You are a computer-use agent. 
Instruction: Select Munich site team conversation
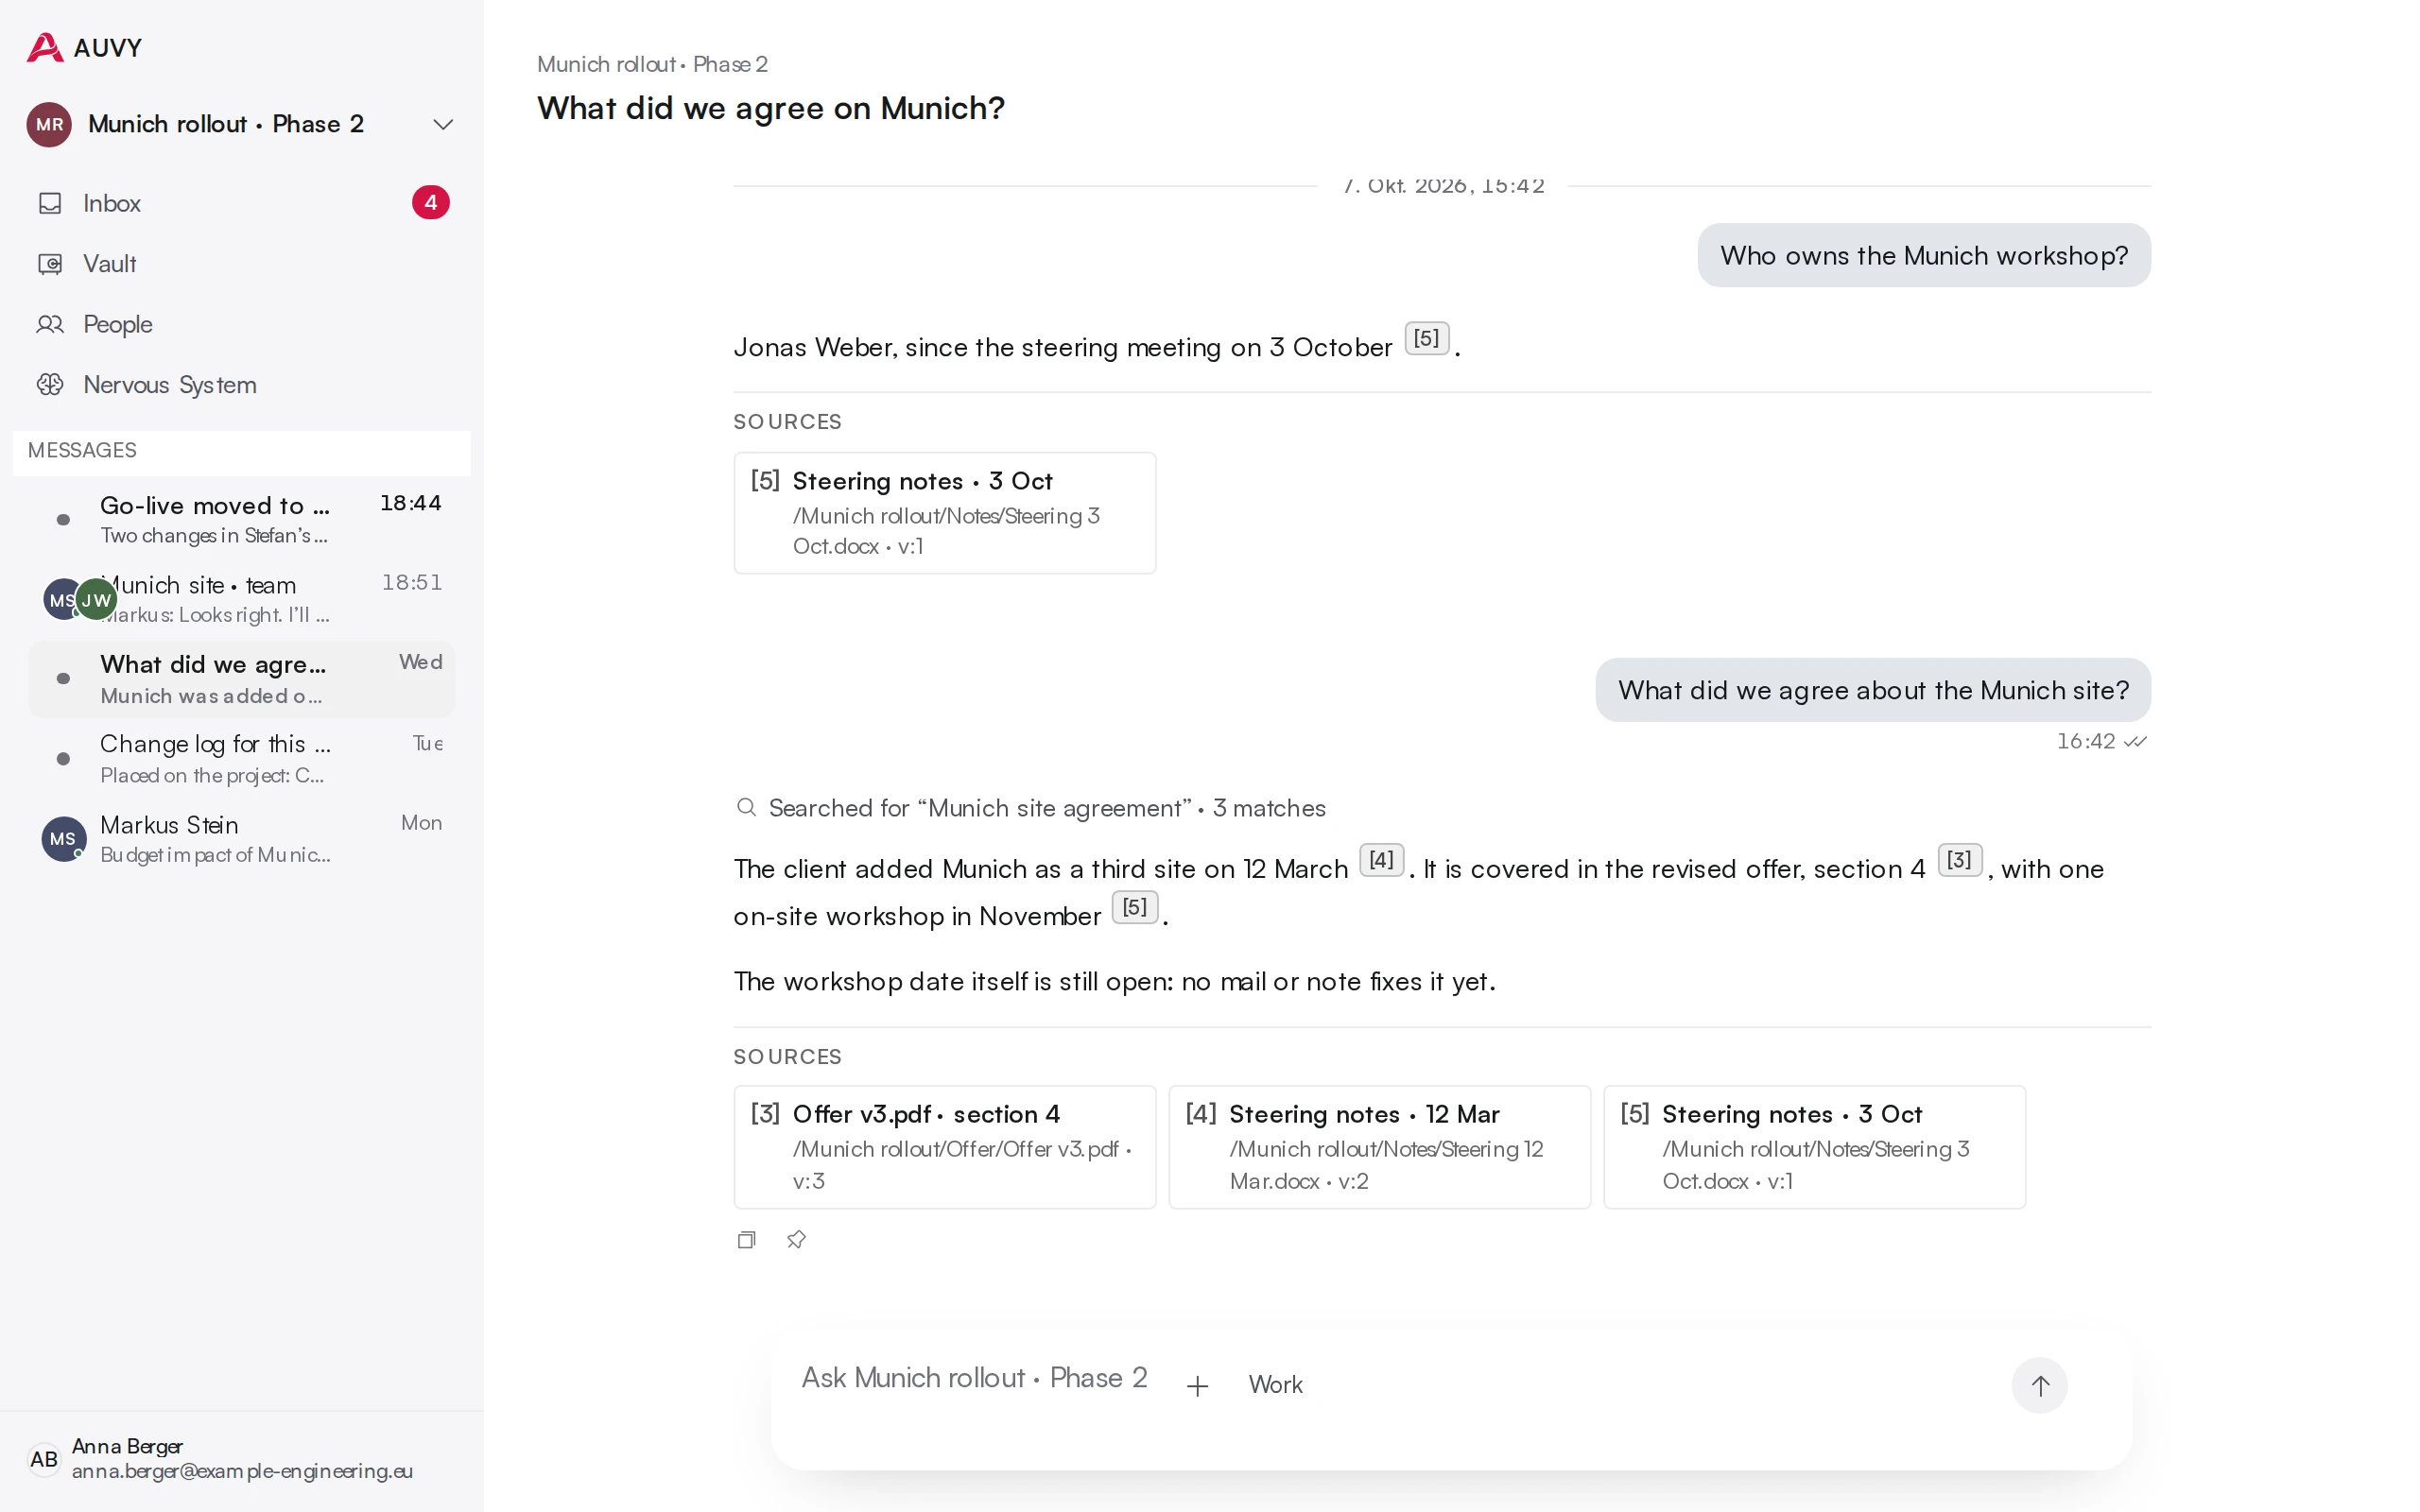241,599
